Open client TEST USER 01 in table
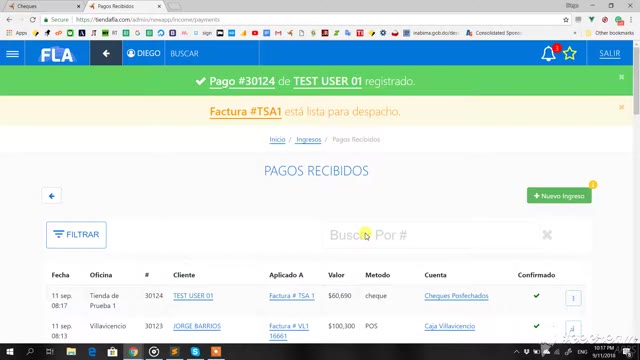This screenshot has width=640, height=360. click(193, 296)
